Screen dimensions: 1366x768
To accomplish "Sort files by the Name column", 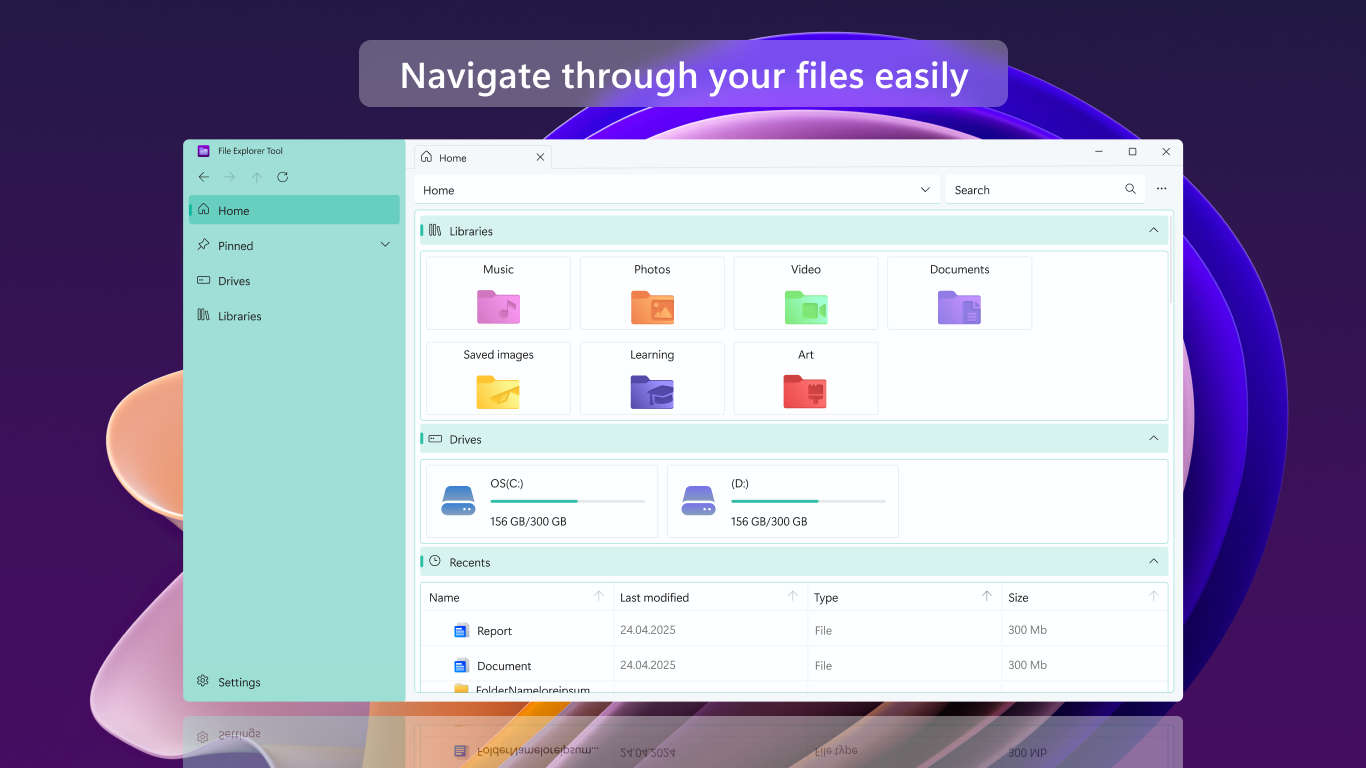I will coord(444,597).
